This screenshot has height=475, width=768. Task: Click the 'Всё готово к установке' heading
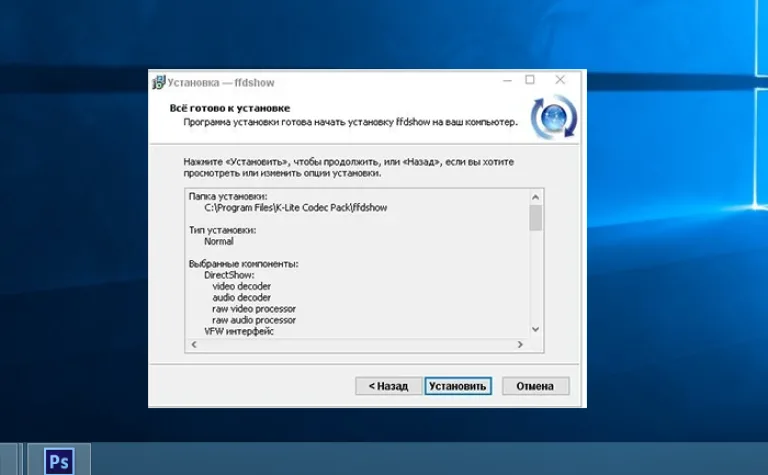[x=230, y=108]
